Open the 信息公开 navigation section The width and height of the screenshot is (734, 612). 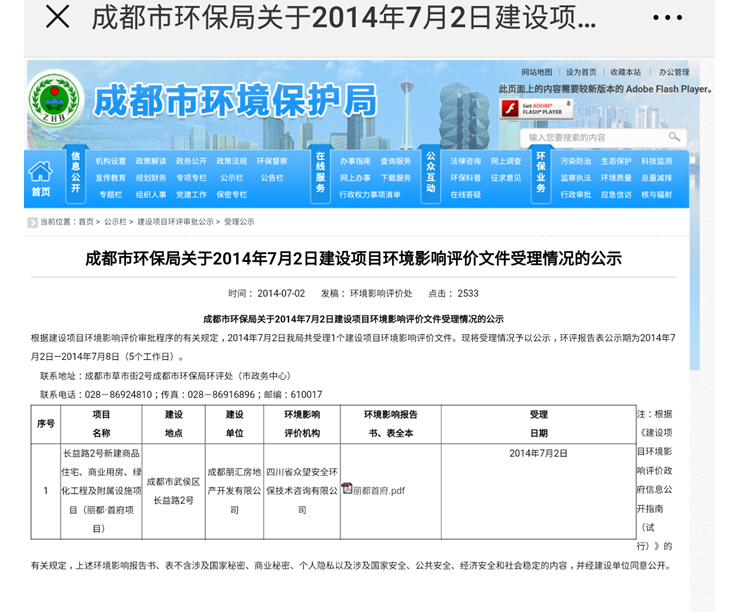75,176
